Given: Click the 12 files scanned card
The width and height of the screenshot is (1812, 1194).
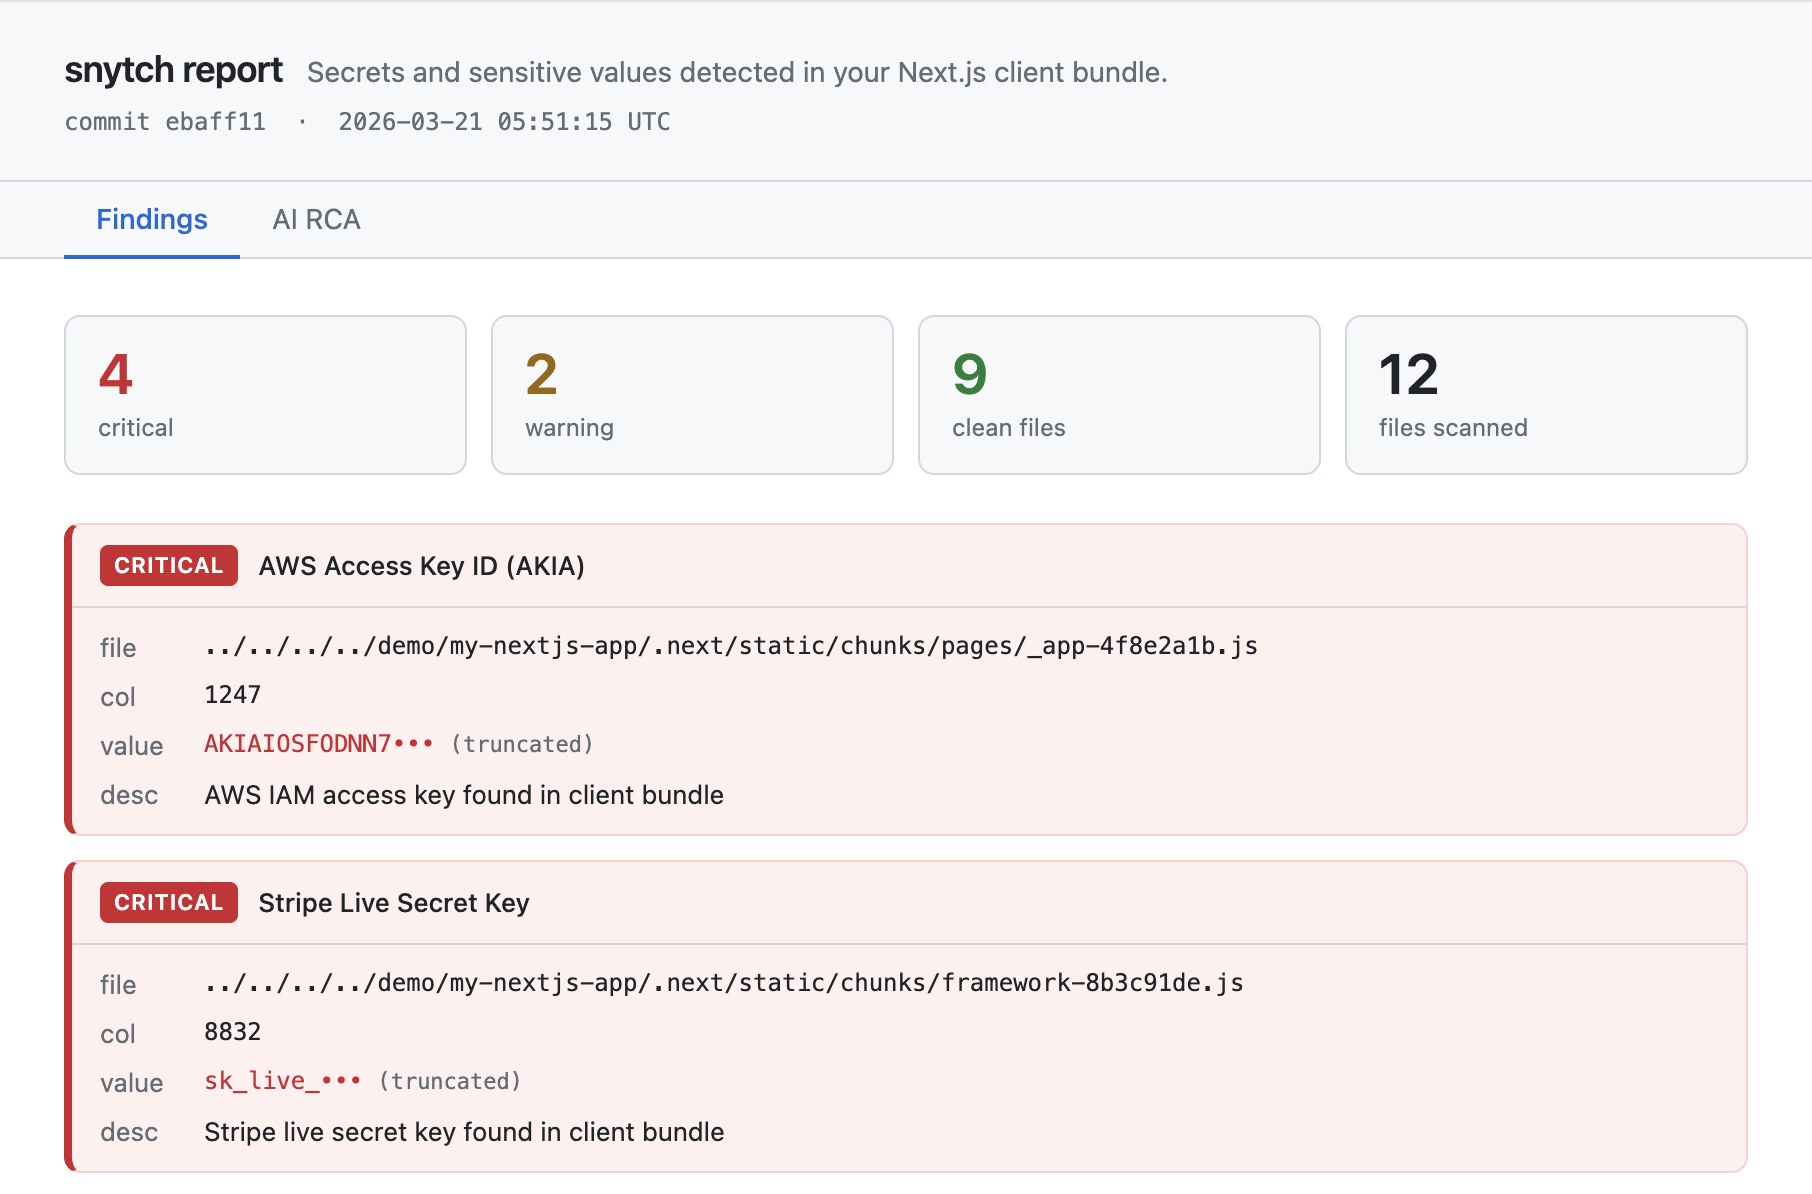Looking at the screenshot, I should pyautogui.click(x=1545, y=394).
